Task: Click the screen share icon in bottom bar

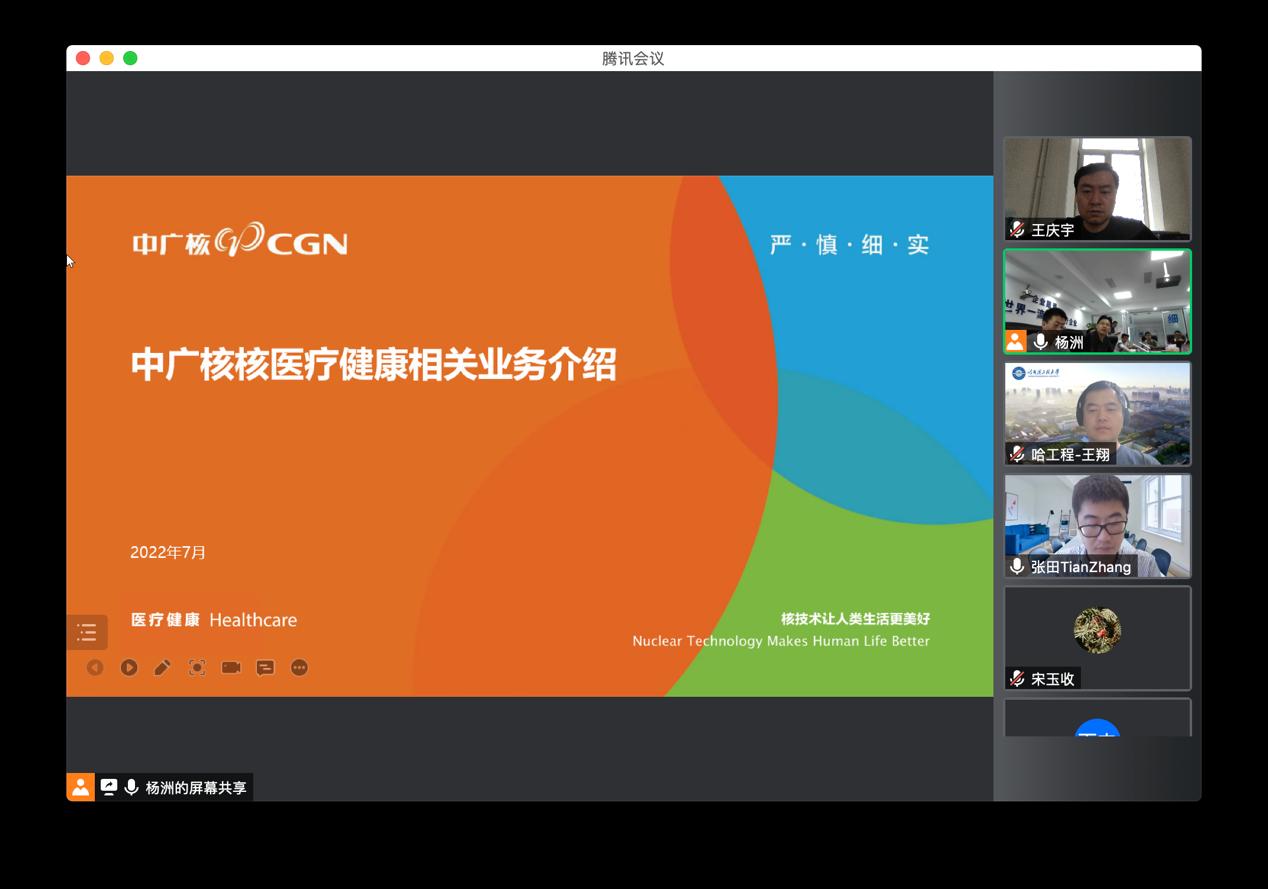Action: click(109, 787)
